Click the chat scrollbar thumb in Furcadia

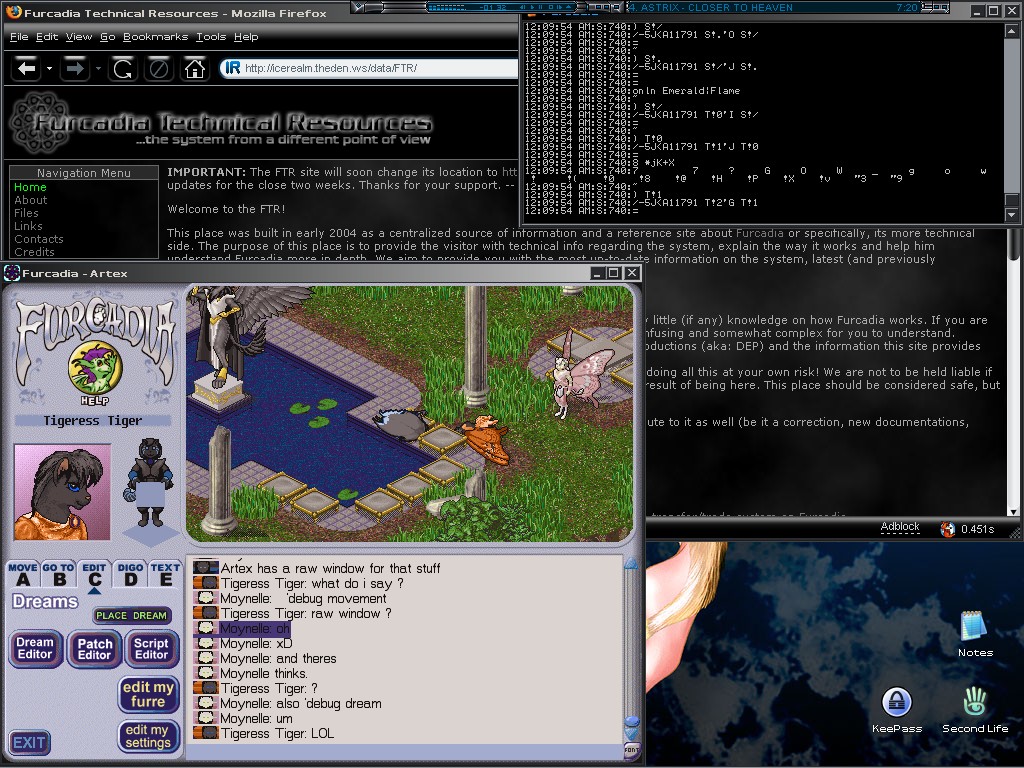click(632, 722)
